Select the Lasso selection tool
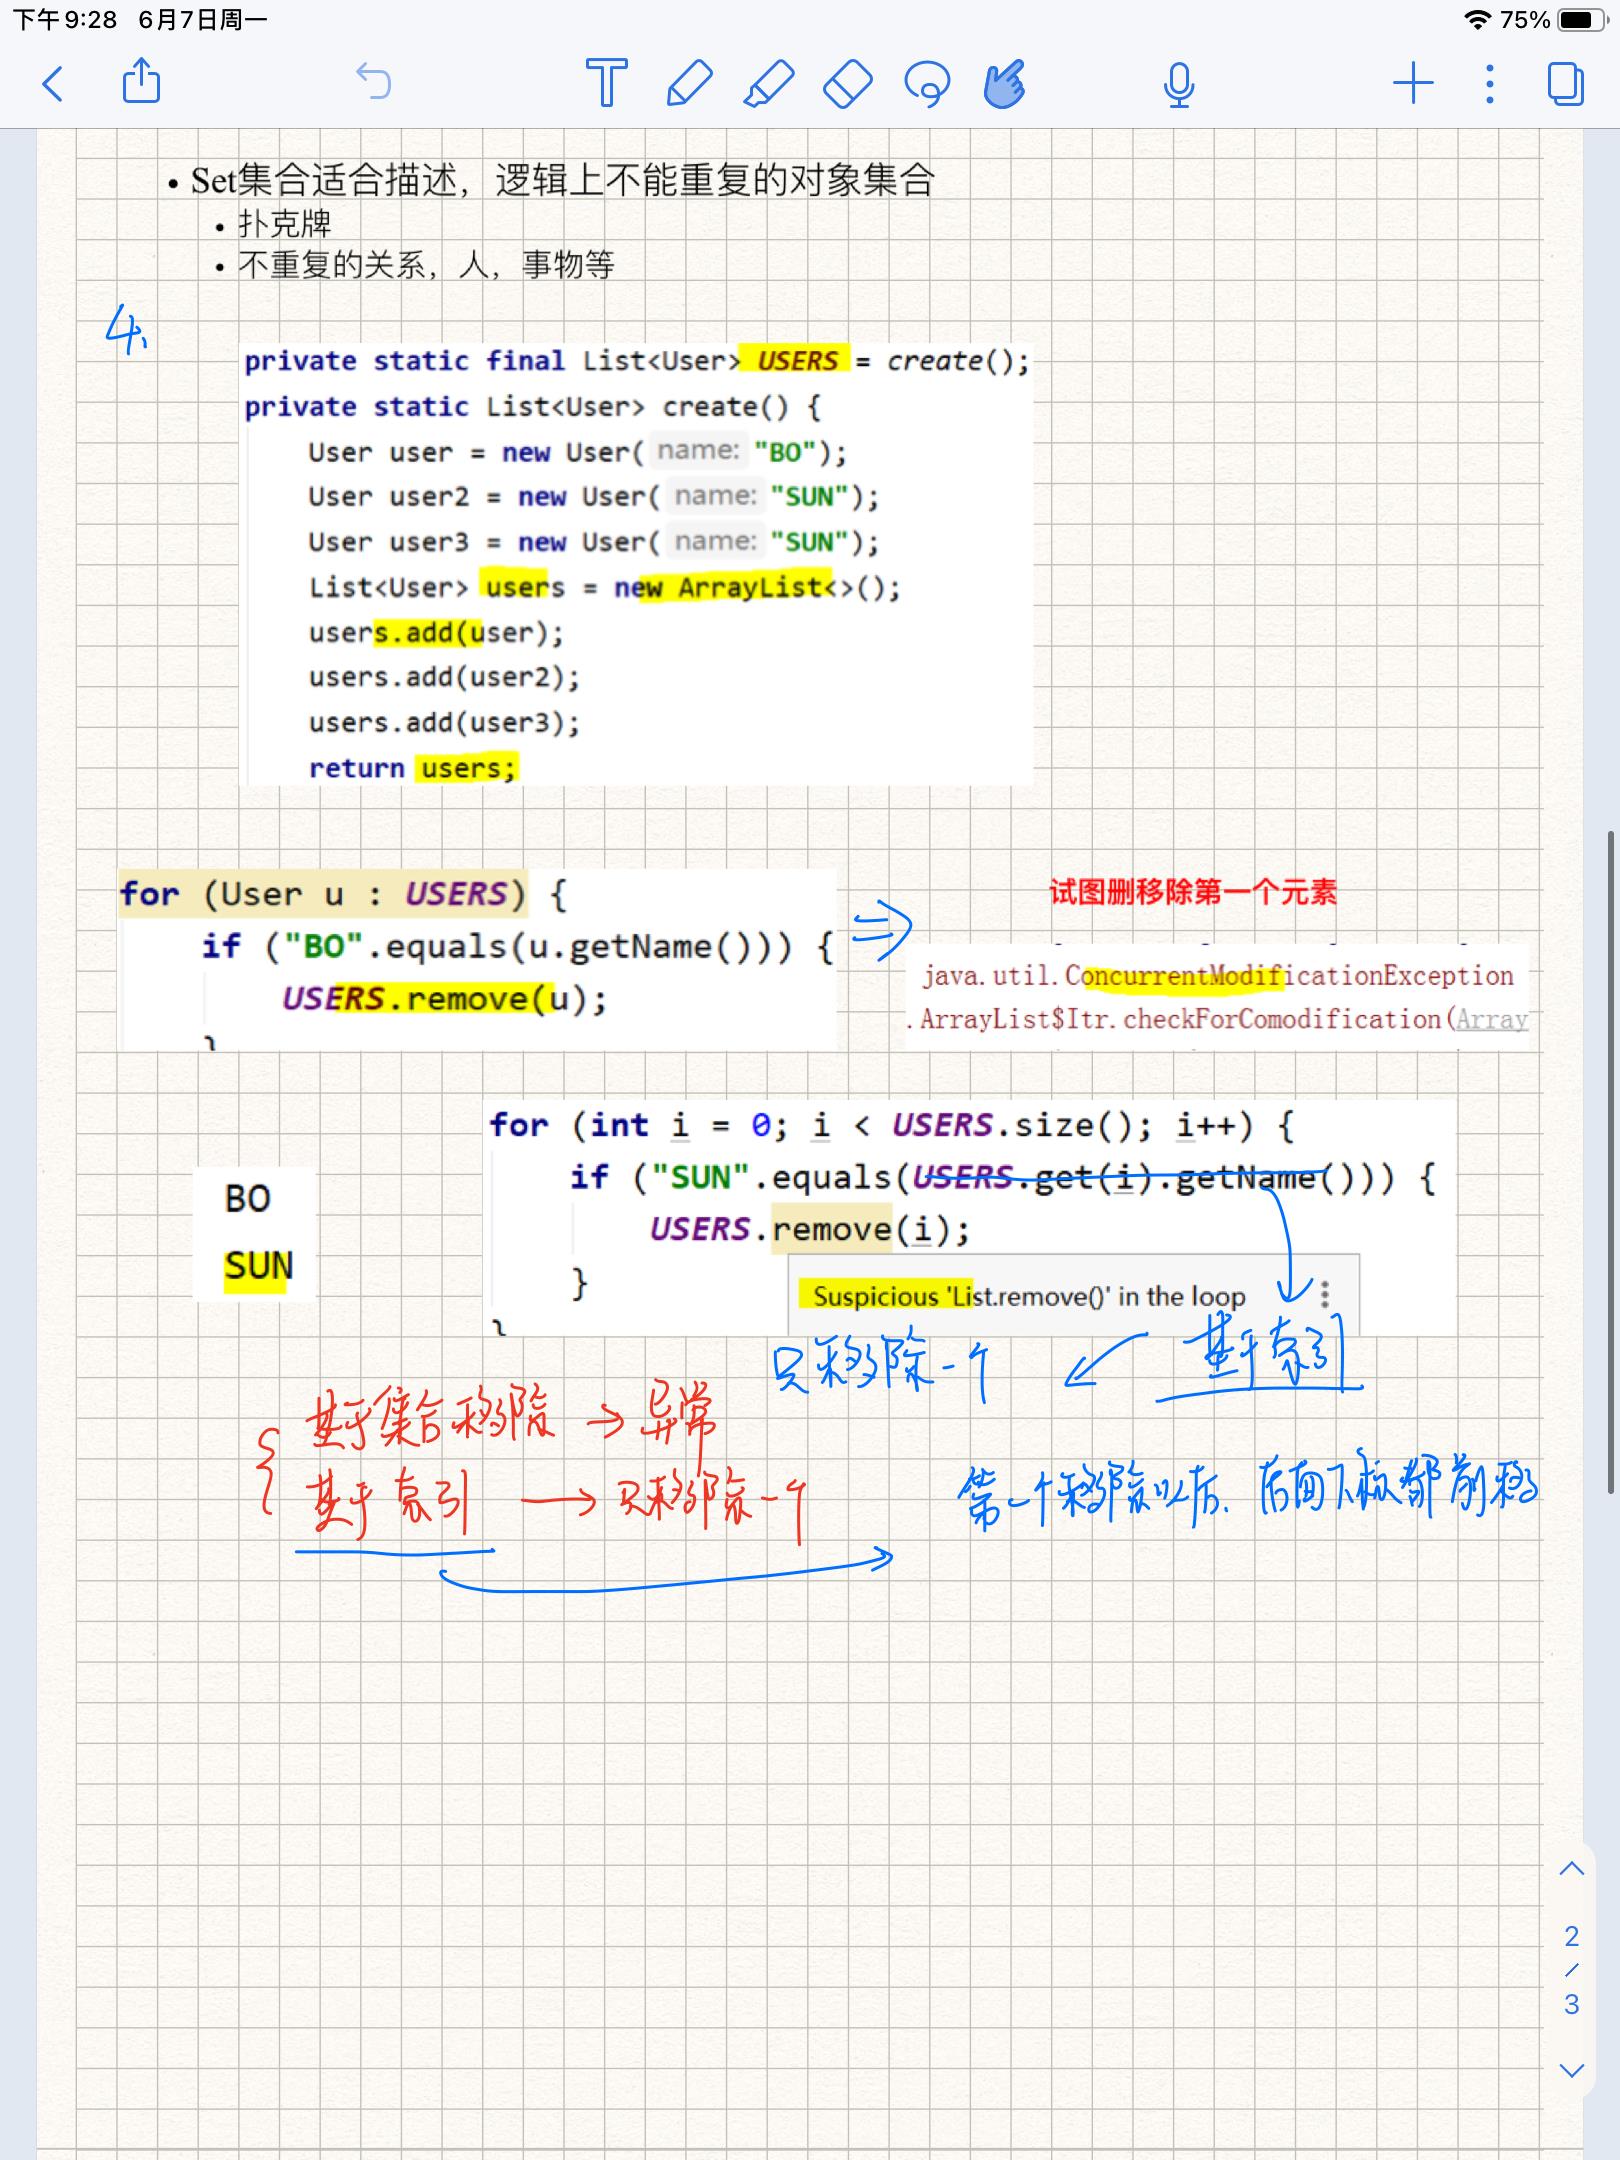1620x2160 pixels. click(x=927, y=84)
